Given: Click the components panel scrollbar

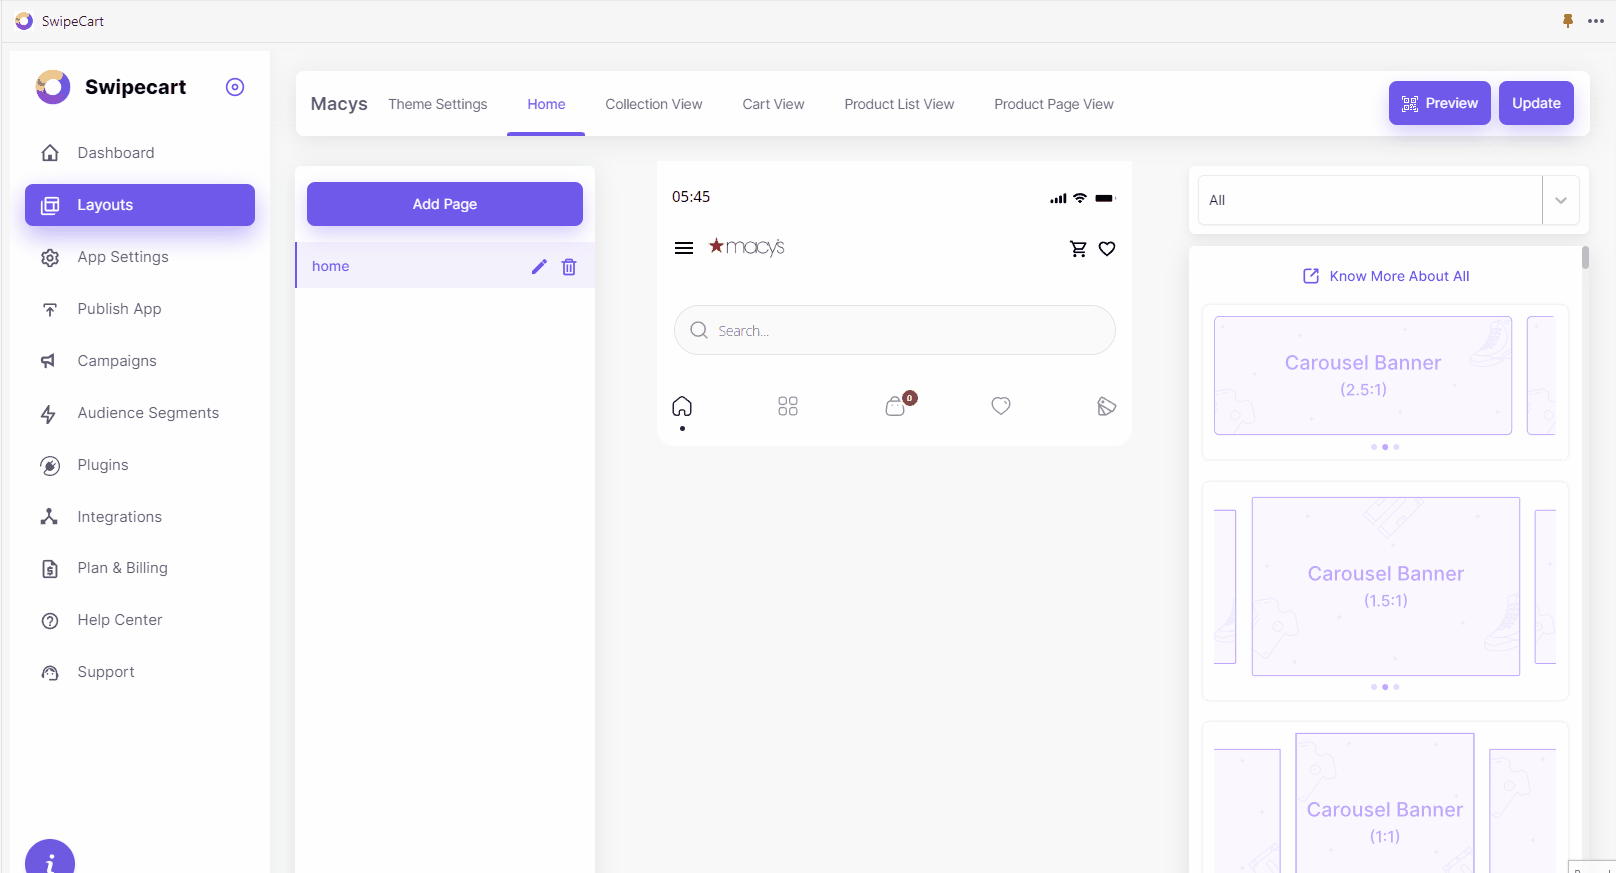Looking at the screenshot, I should point(1585,258).
